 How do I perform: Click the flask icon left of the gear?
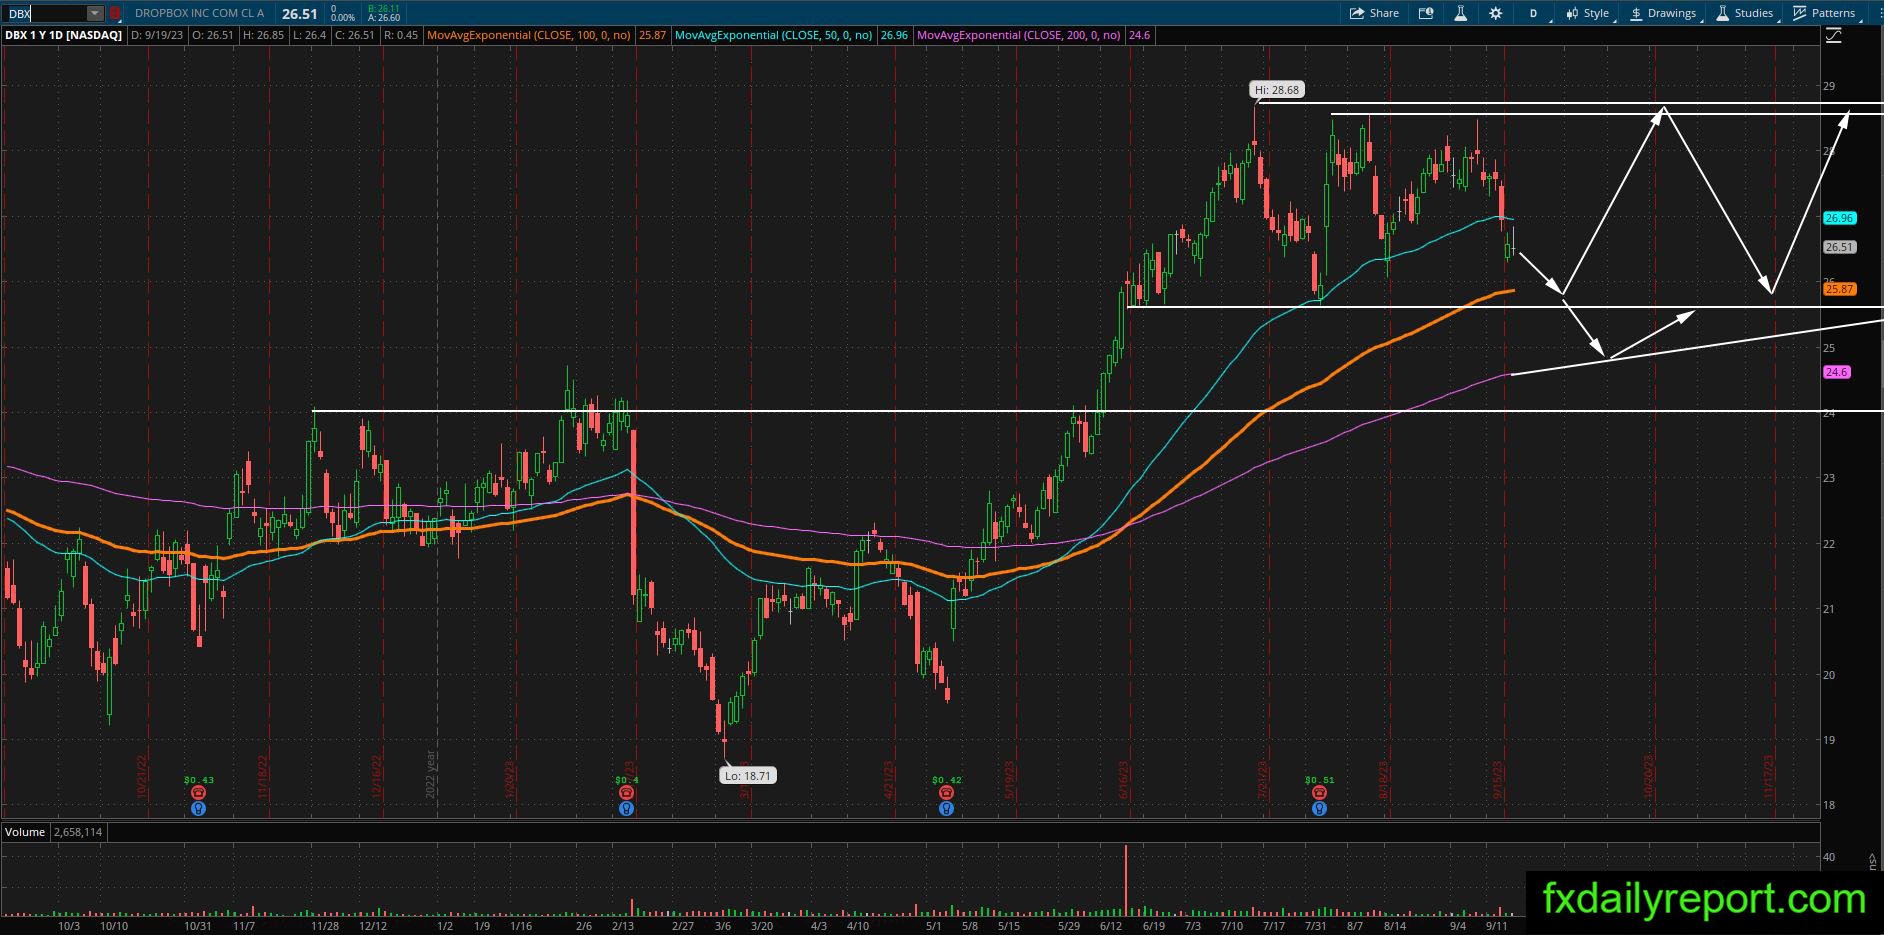coord(1460,13)
